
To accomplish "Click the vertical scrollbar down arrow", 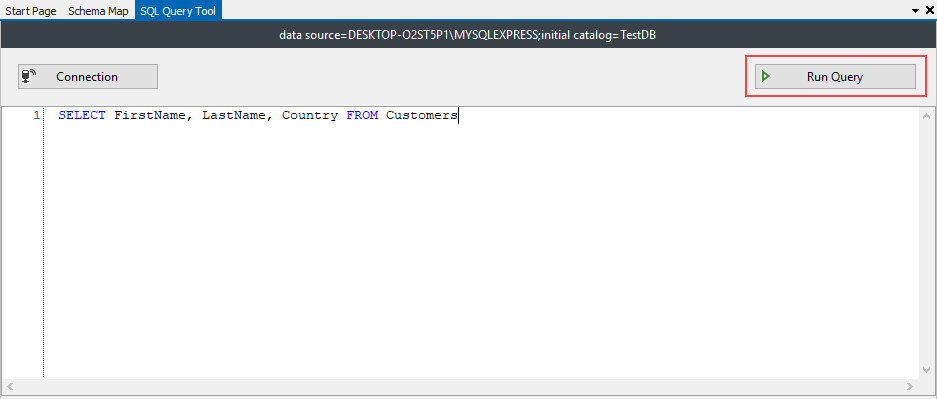I will pos(927,370).
